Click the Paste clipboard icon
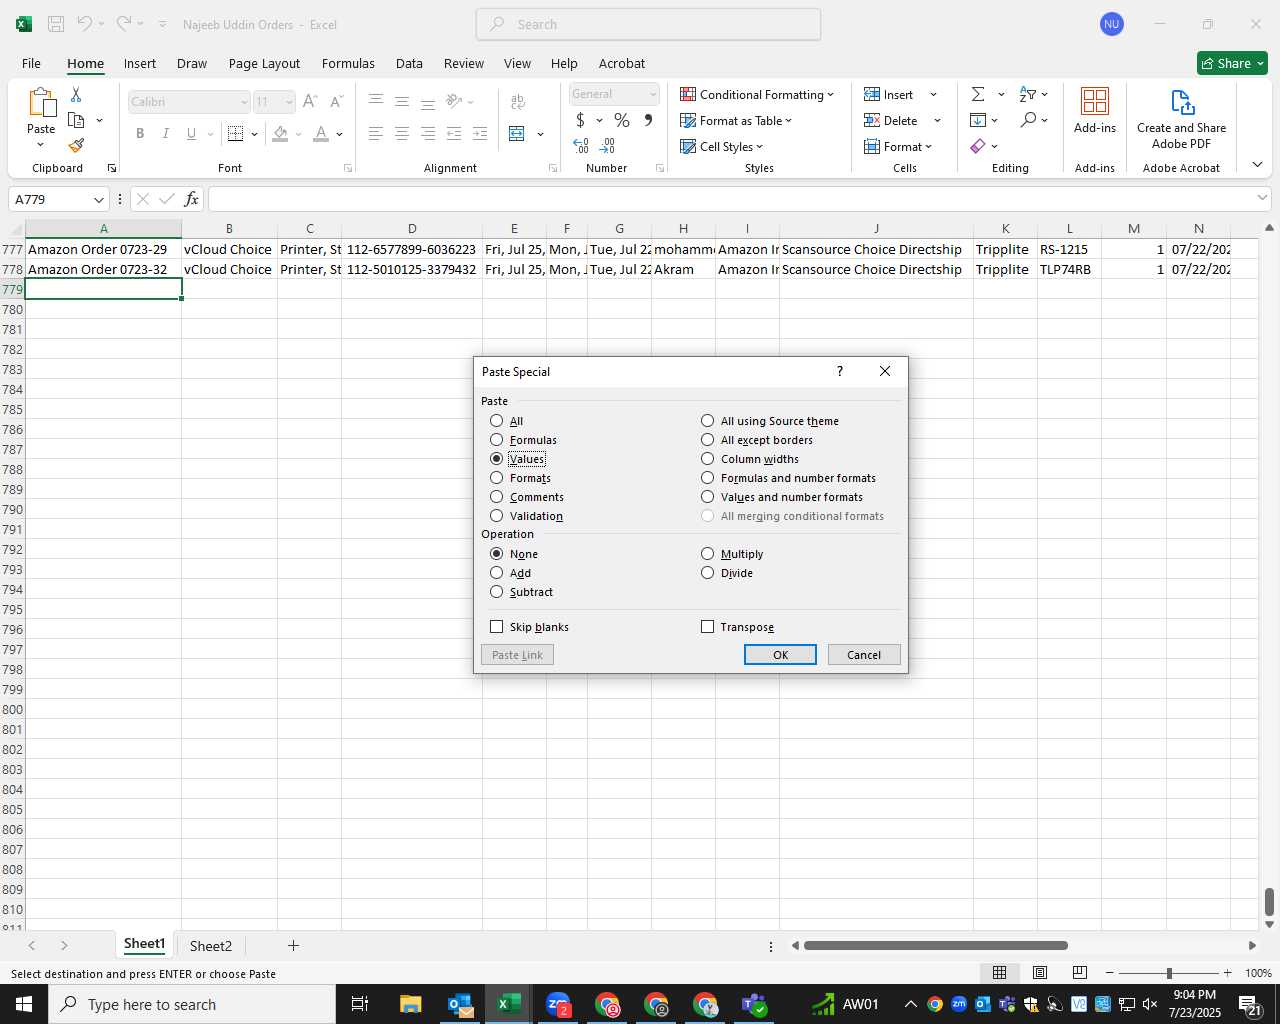 (x=41, y=103)
